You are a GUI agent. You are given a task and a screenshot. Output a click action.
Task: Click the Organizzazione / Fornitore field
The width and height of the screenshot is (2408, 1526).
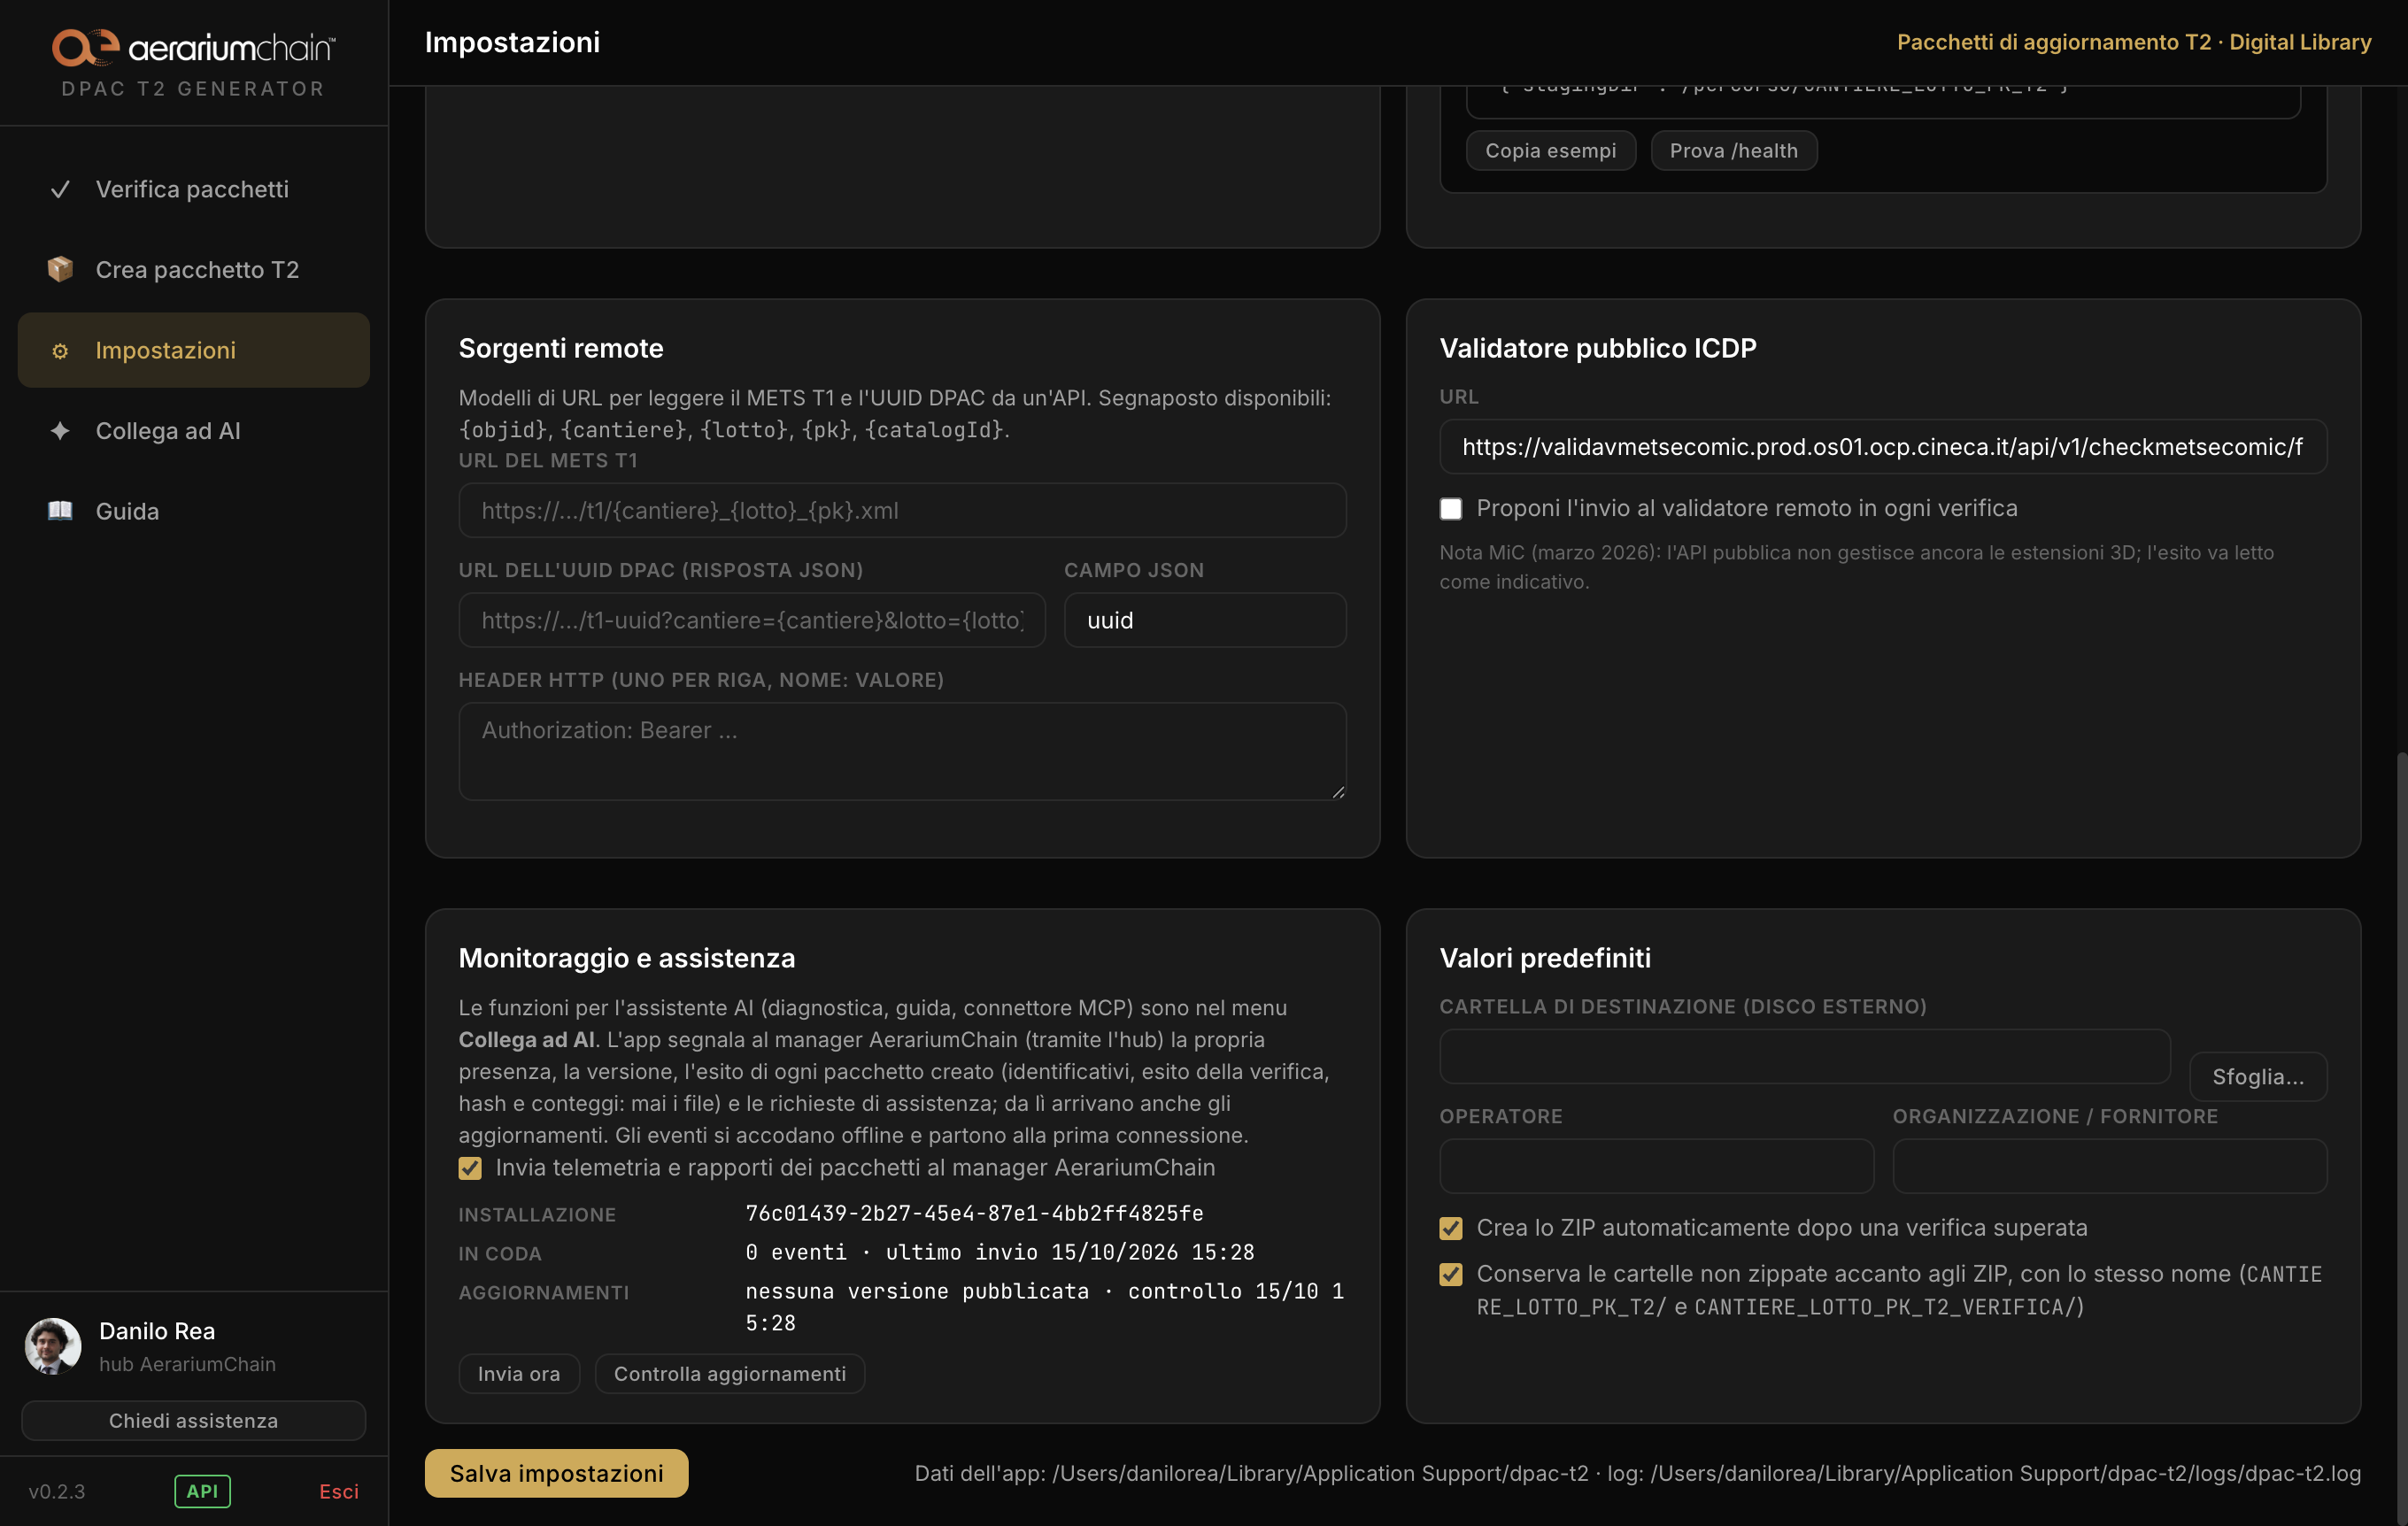2109,1166
